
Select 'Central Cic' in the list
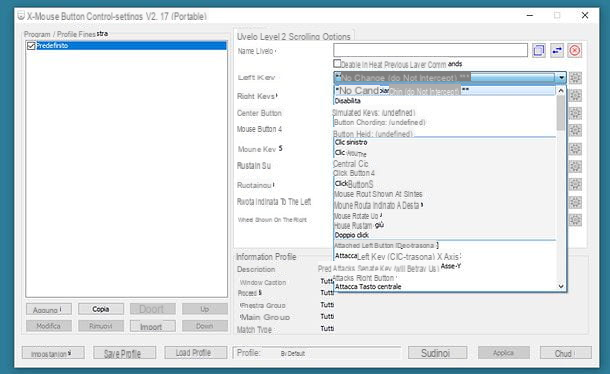point(351,164)
